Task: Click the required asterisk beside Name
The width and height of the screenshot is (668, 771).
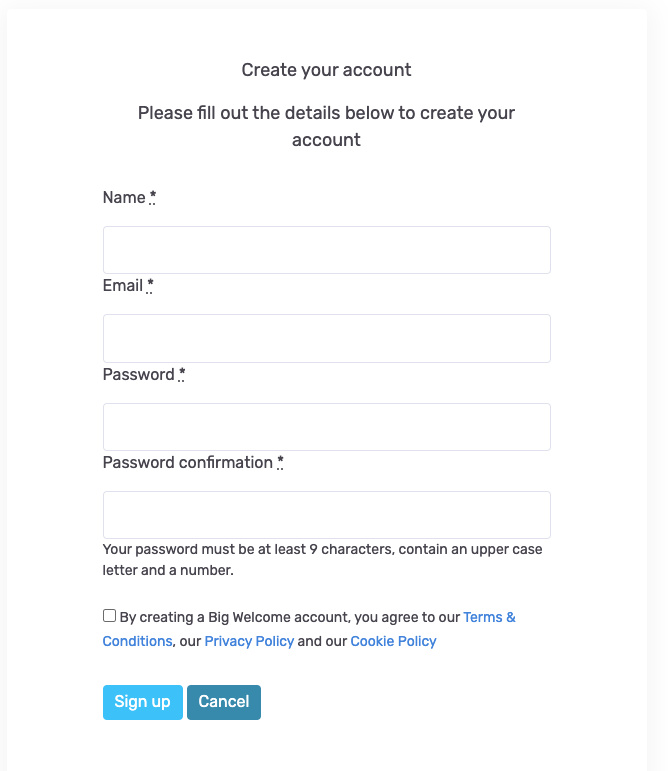Action: (x=153, y=198)
